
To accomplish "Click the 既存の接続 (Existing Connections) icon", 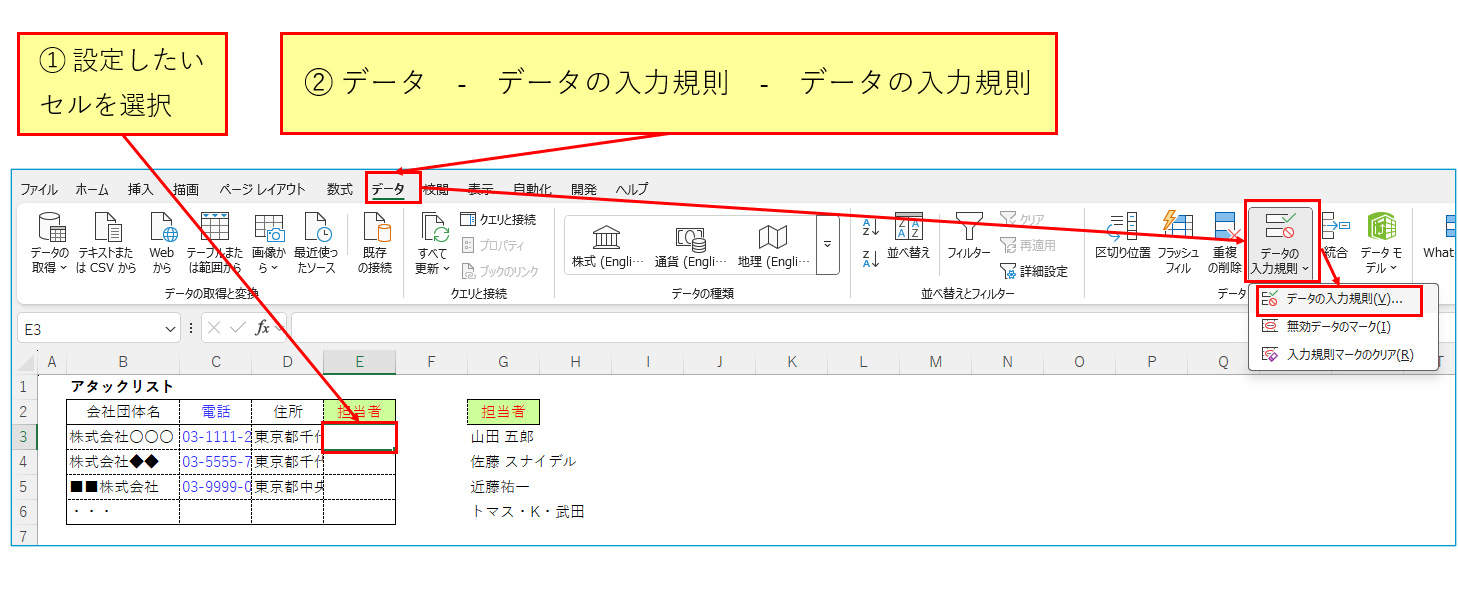I will (376, 228).
